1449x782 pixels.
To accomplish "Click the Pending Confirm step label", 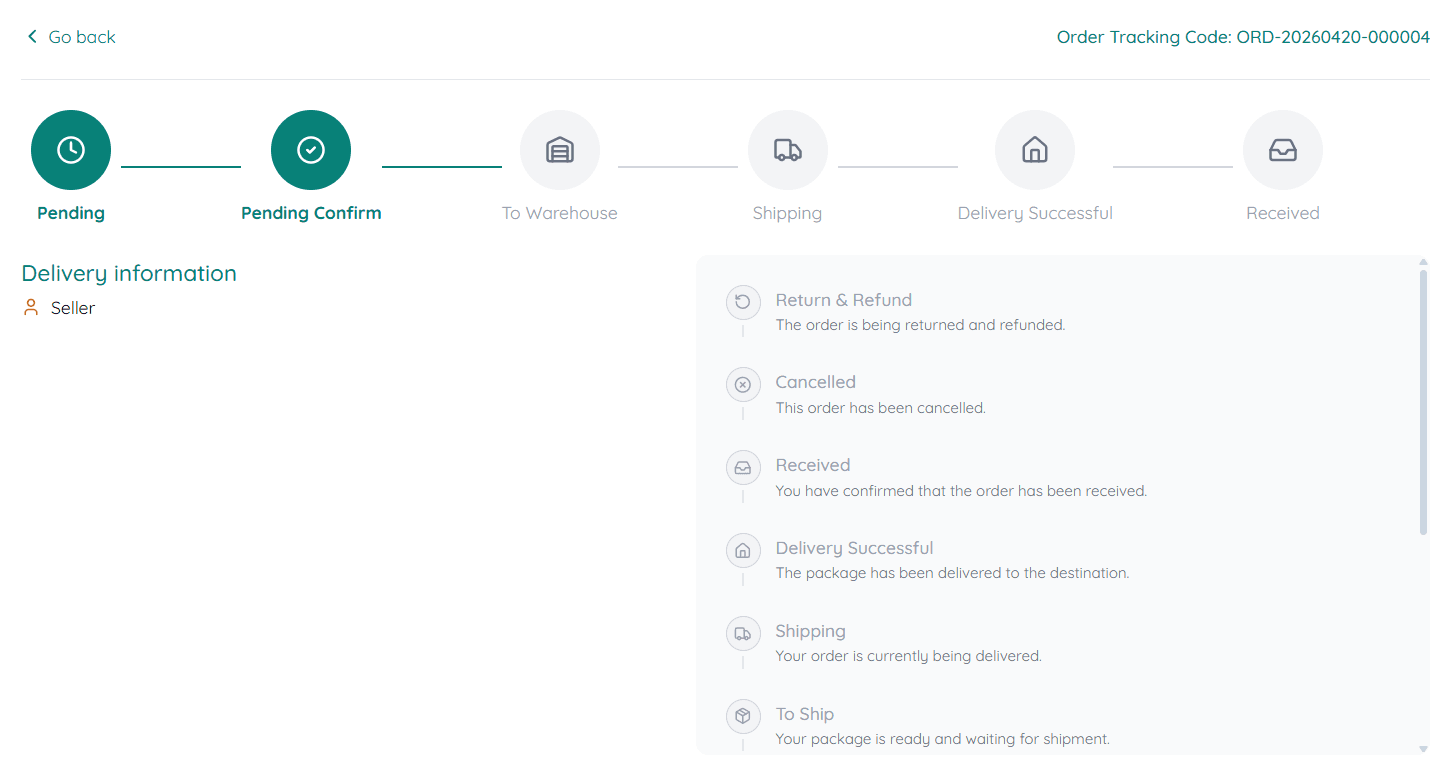I will tap(311, 213).
